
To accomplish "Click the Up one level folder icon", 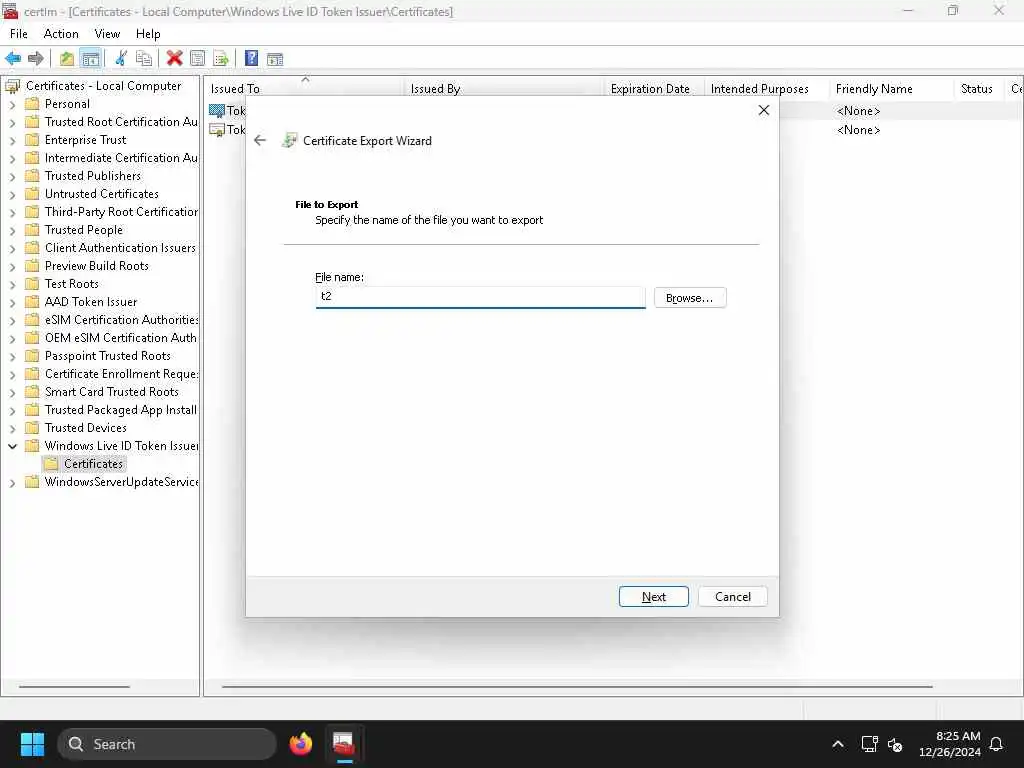I will [67, 59].
